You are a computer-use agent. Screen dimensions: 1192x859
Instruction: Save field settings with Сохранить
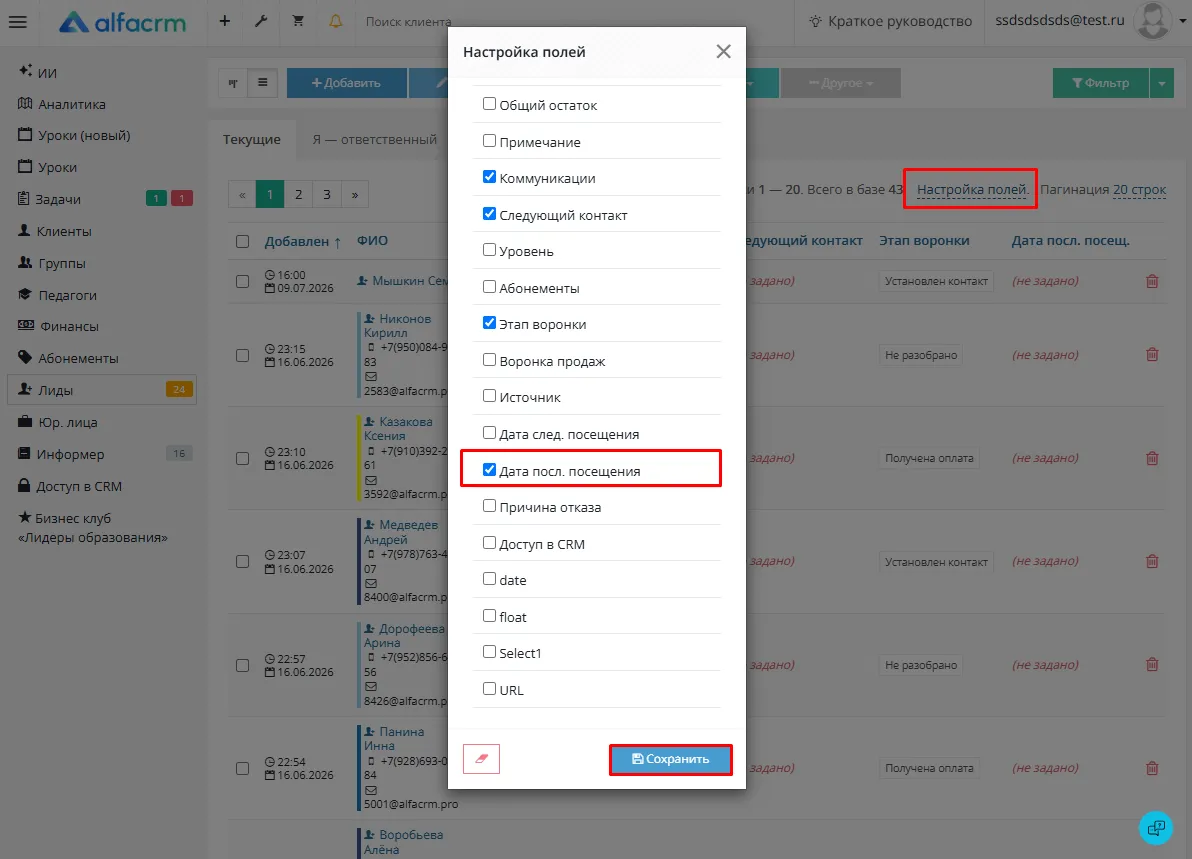pyautogui.click(x=670, y=759)
